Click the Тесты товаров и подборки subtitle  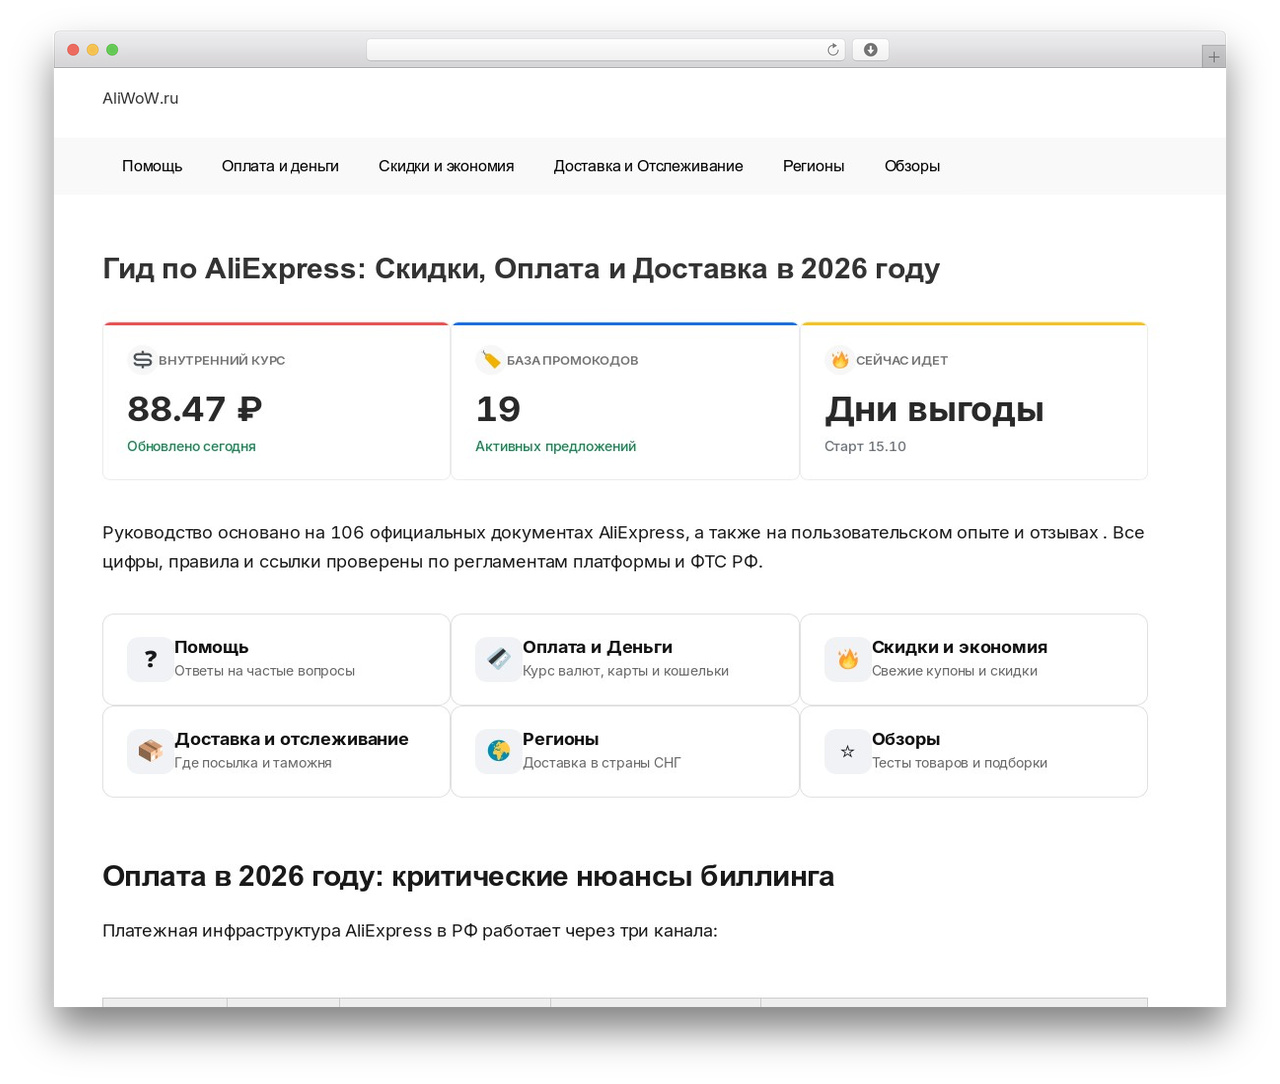[959, 763]
